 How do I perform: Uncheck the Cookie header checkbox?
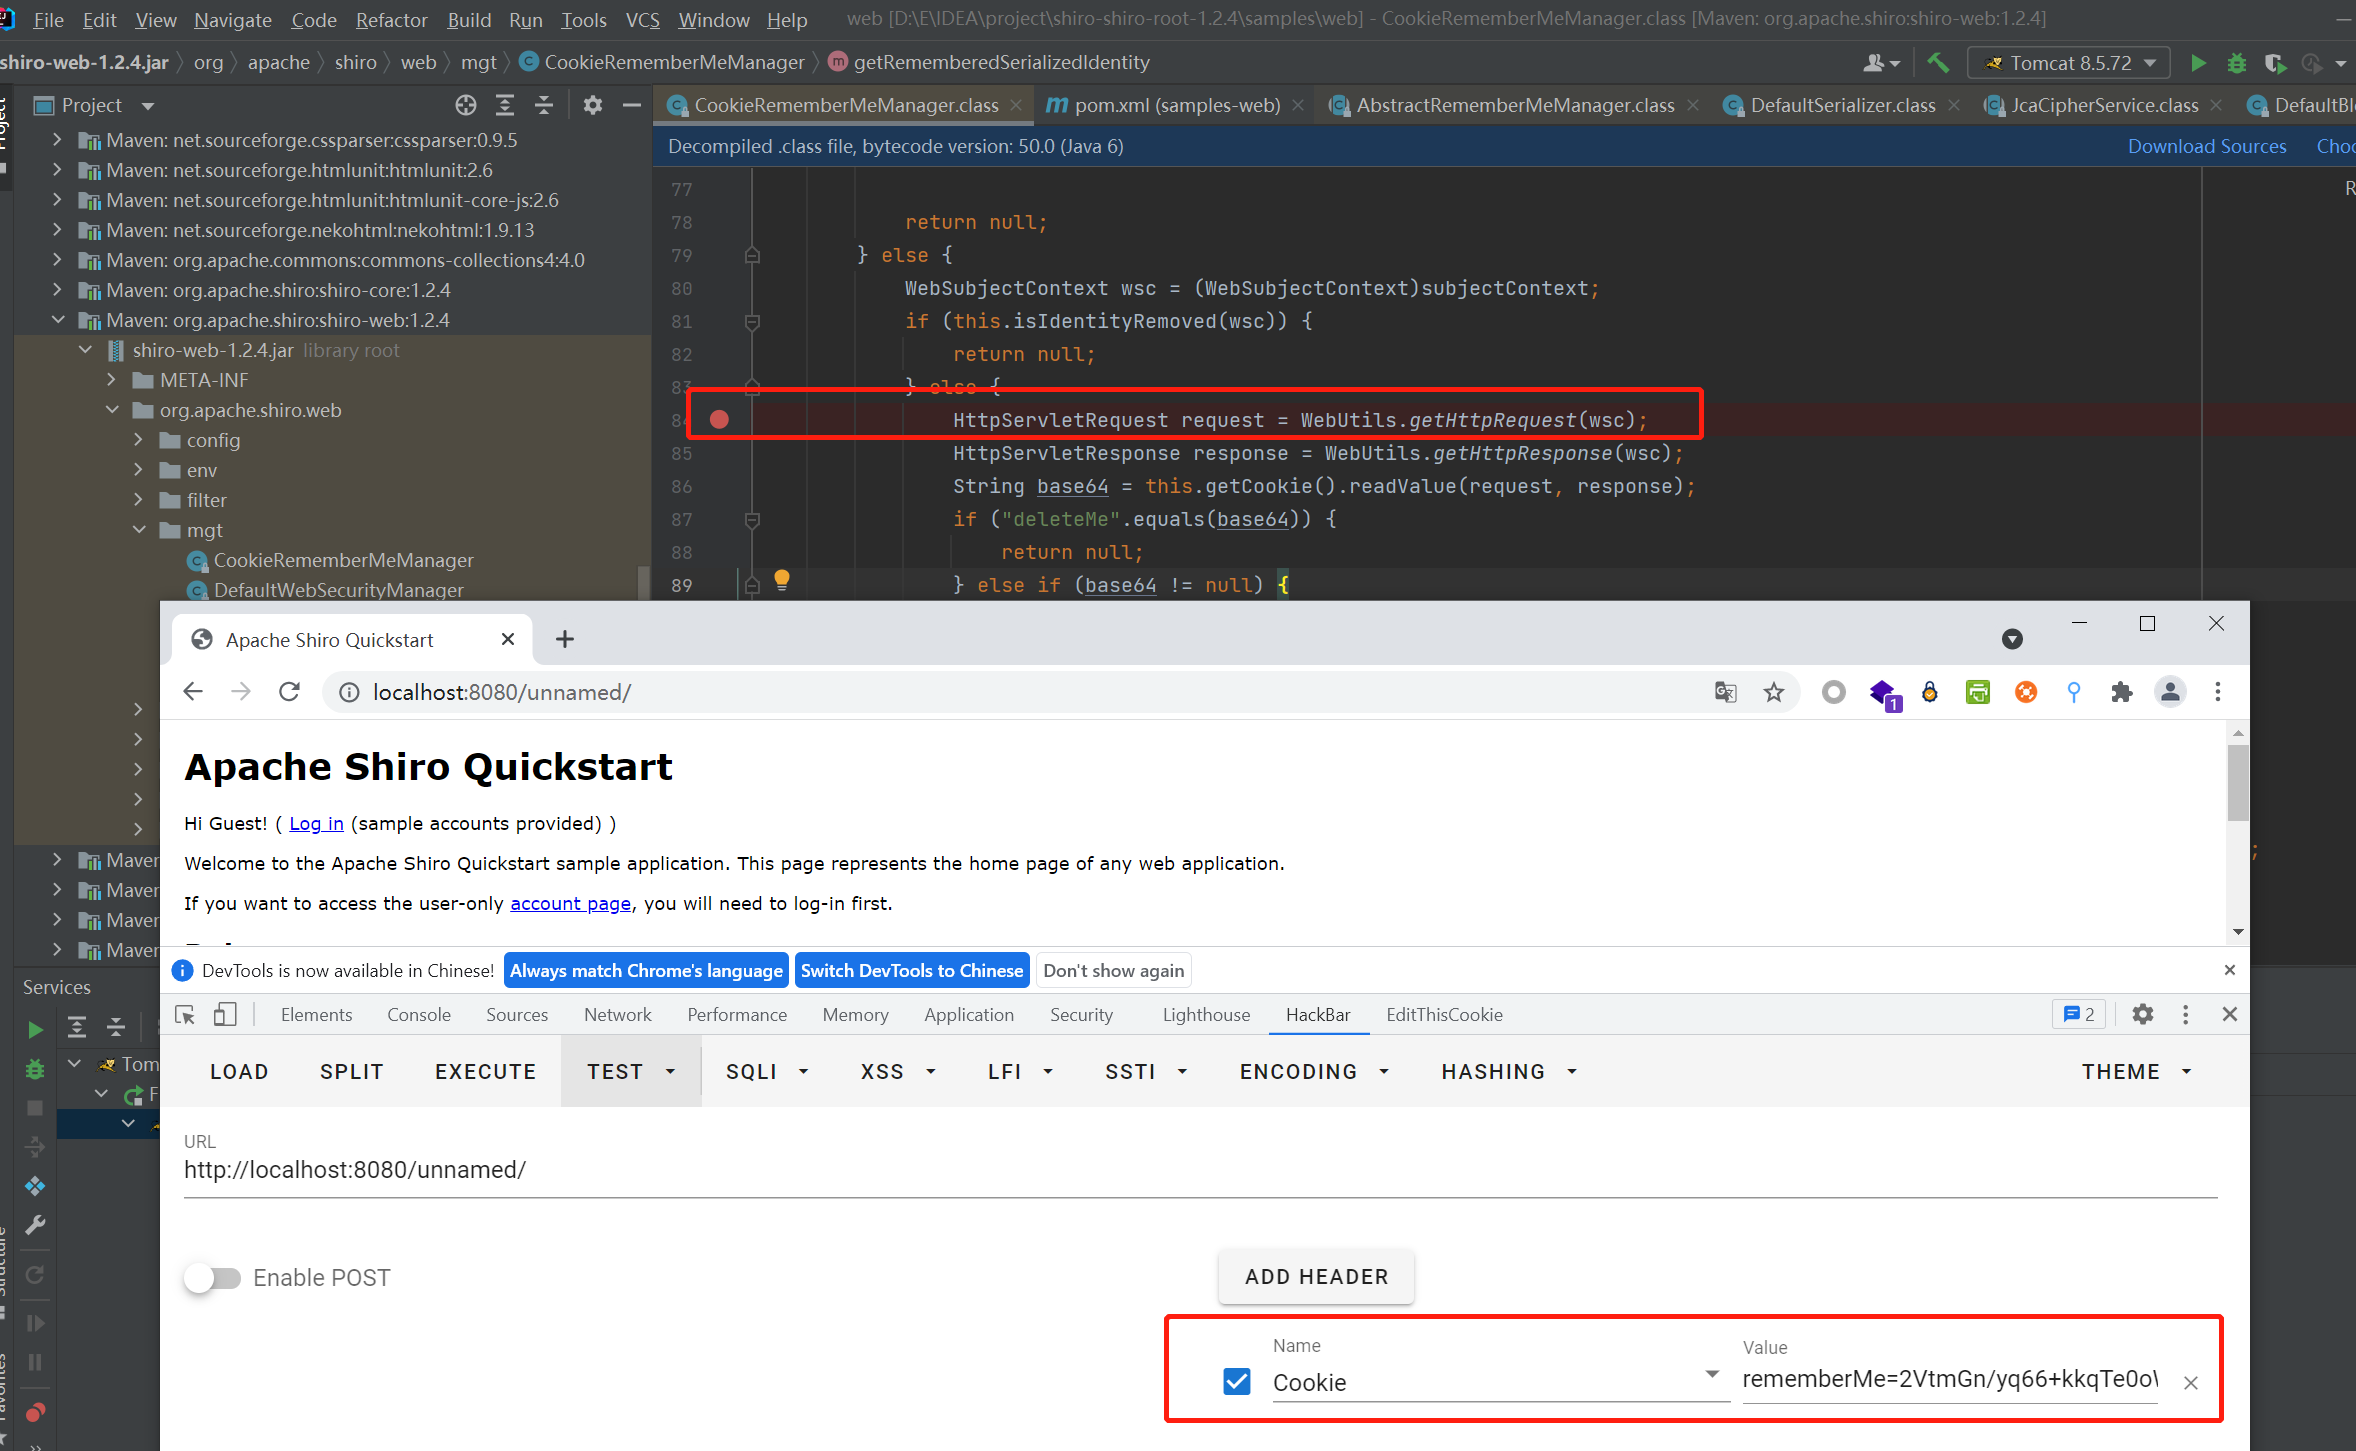(1237, 1382)
